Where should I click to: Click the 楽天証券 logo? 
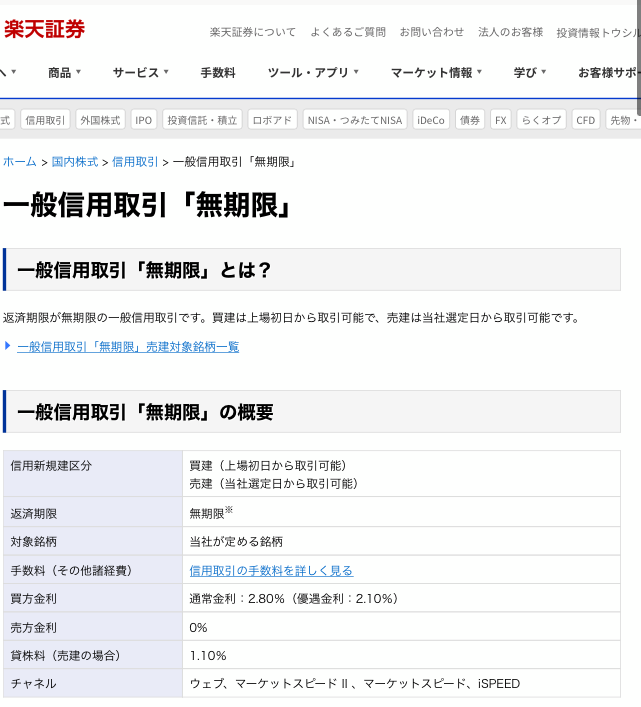point(44,29)
